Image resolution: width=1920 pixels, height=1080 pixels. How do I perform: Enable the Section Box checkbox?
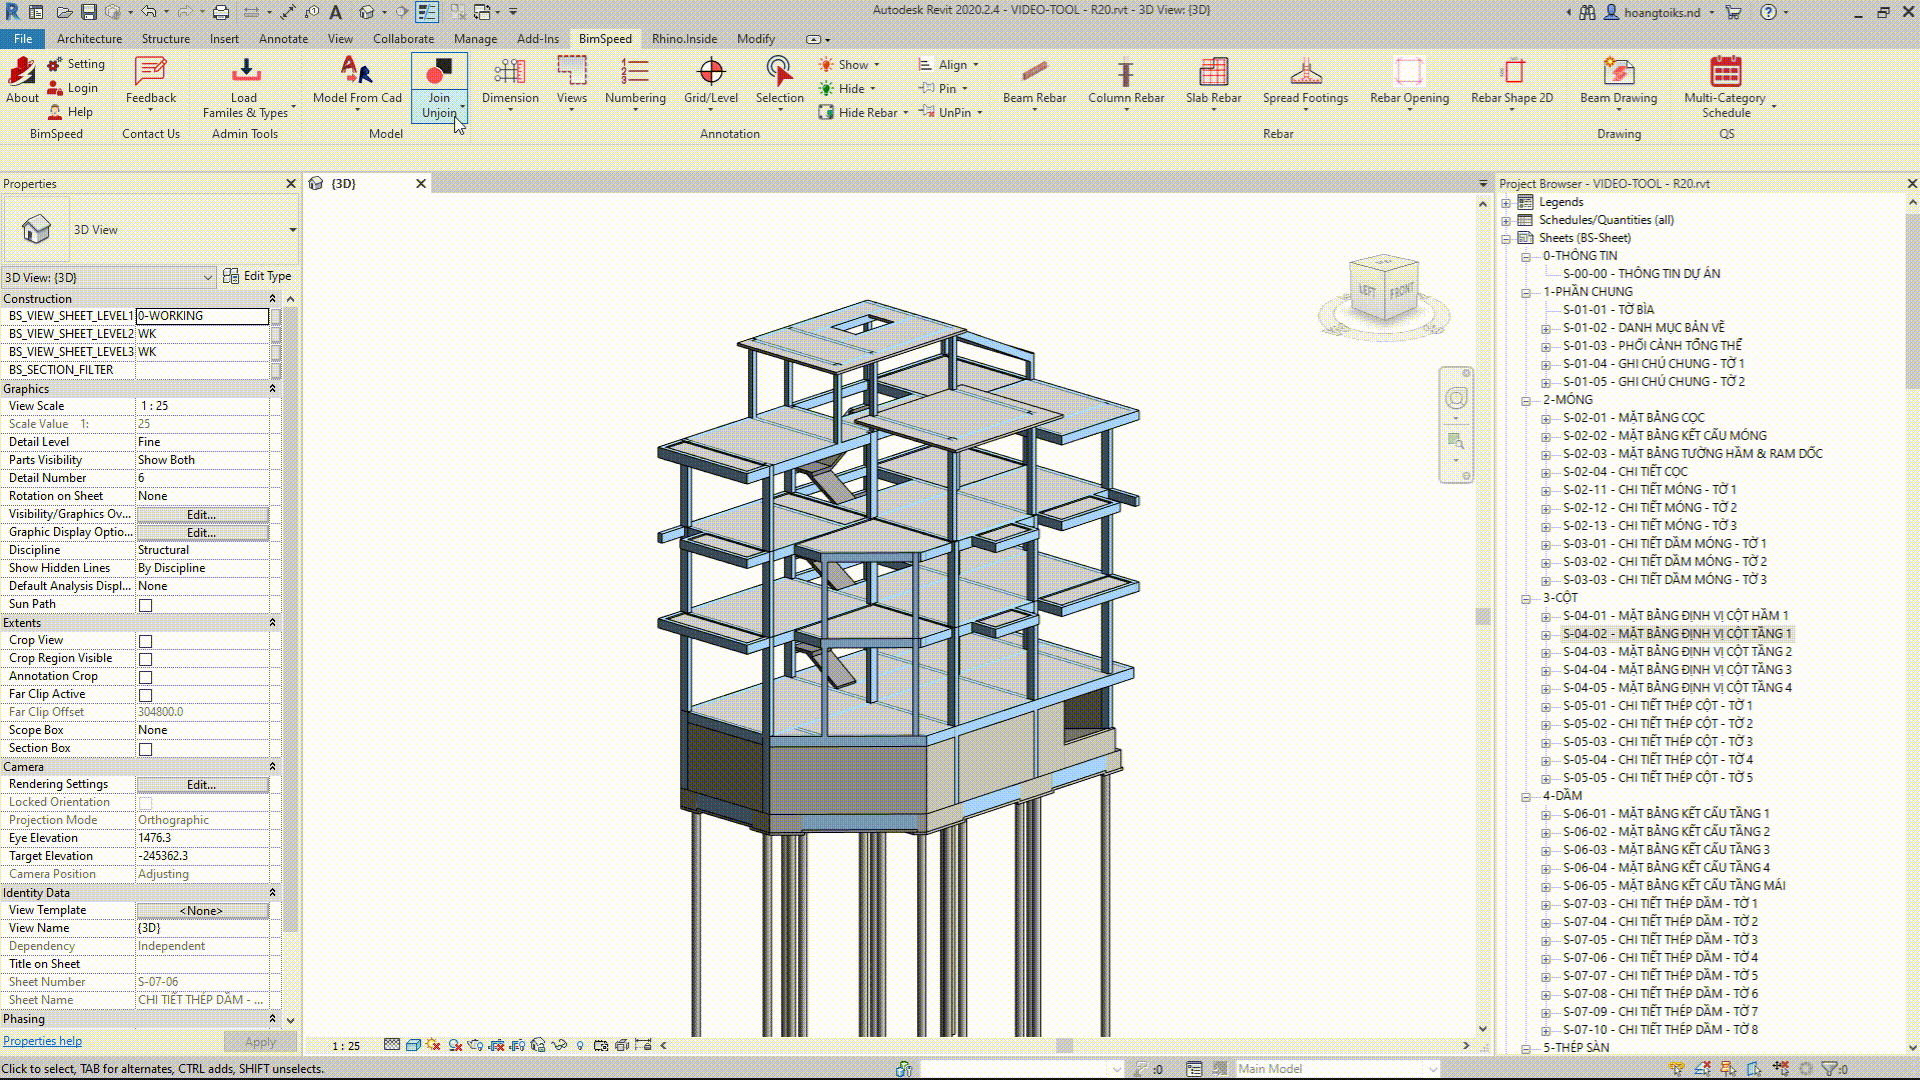pyautogui.click(x=145, y=748)
